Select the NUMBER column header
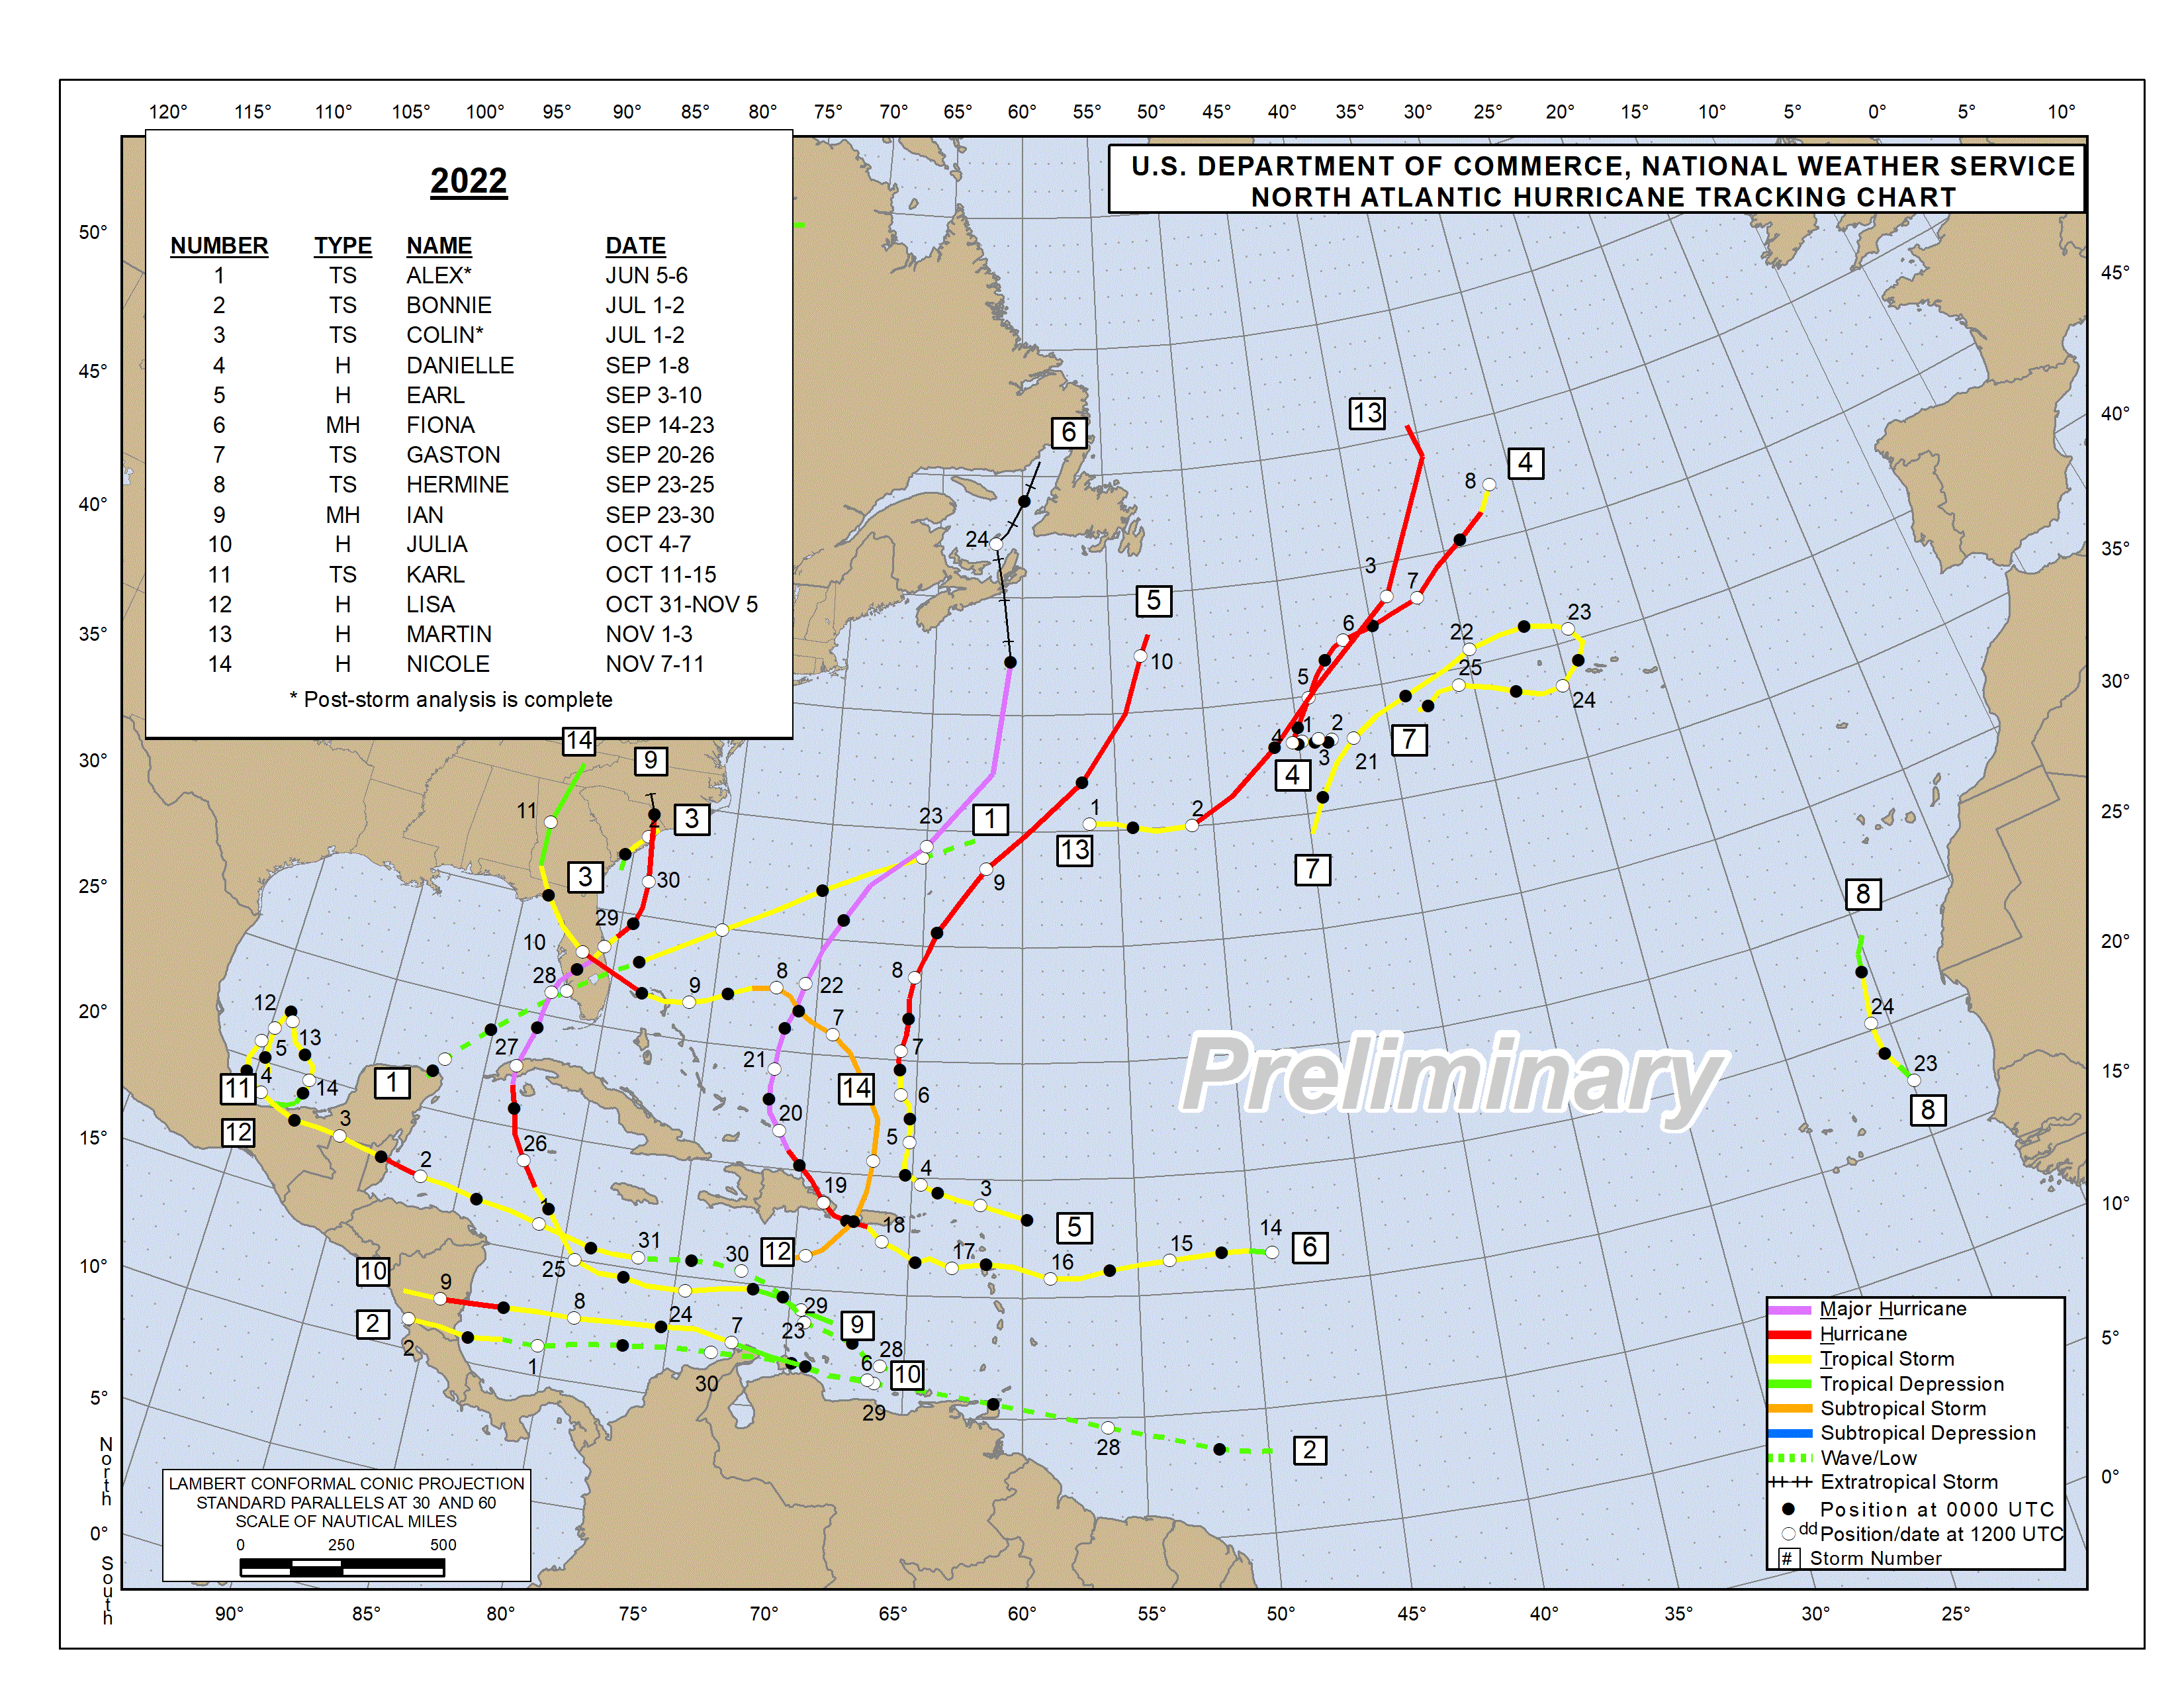This screenshot has width=2184, height=1688. pyautogui.click(x=219, y=246)
